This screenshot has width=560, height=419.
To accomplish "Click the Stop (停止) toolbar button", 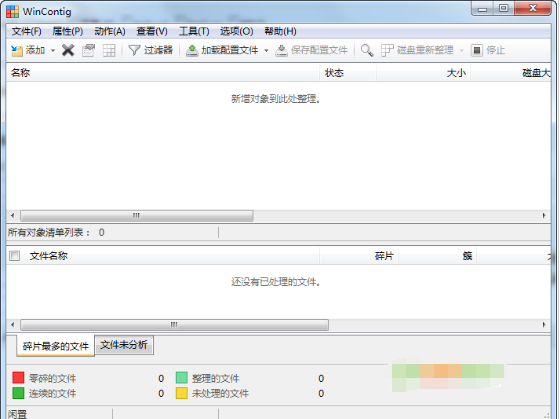I will click(488, 50).
